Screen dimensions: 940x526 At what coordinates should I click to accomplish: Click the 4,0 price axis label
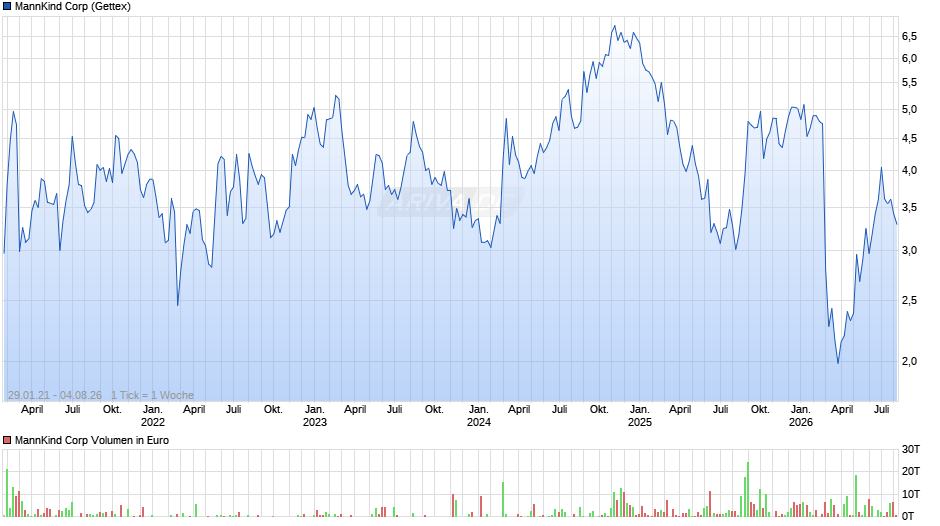pos(909,170)
